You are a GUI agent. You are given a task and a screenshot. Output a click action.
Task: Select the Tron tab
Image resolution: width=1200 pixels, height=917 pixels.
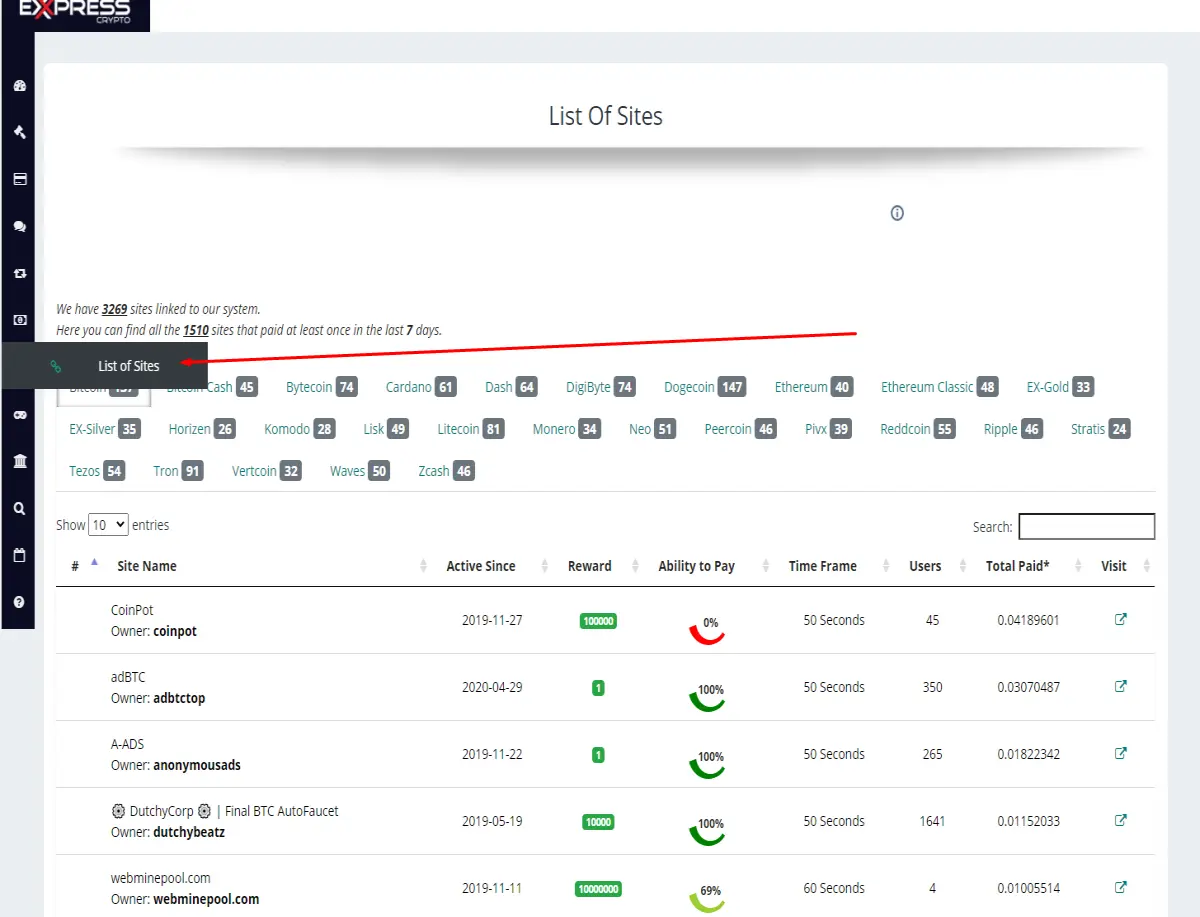[178, 471]
